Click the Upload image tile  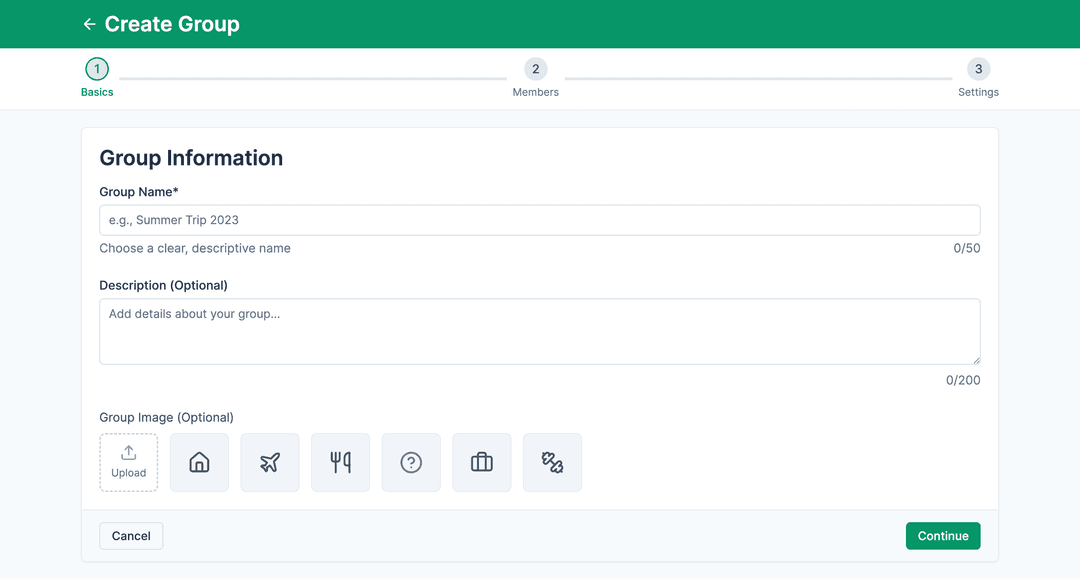(129, 462)
